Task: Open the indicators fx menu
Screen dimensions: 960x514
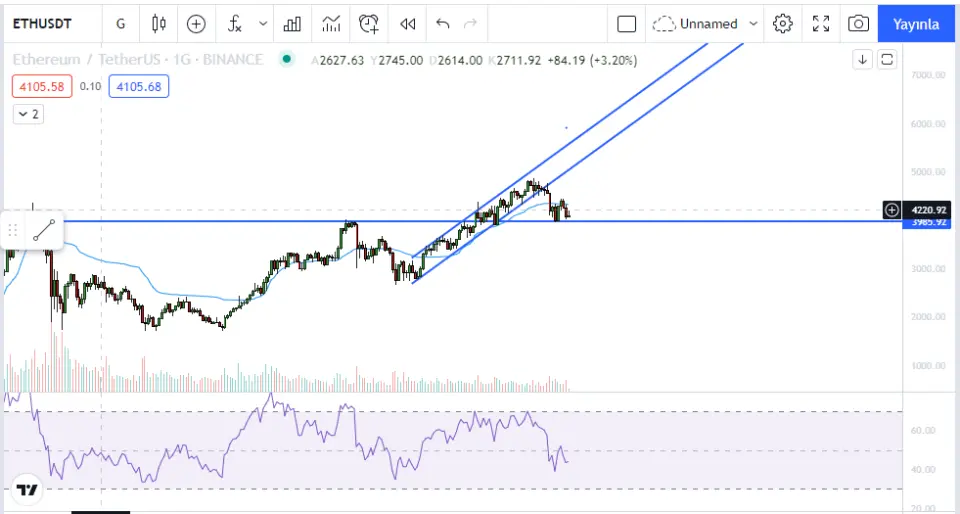Action: 234,23
